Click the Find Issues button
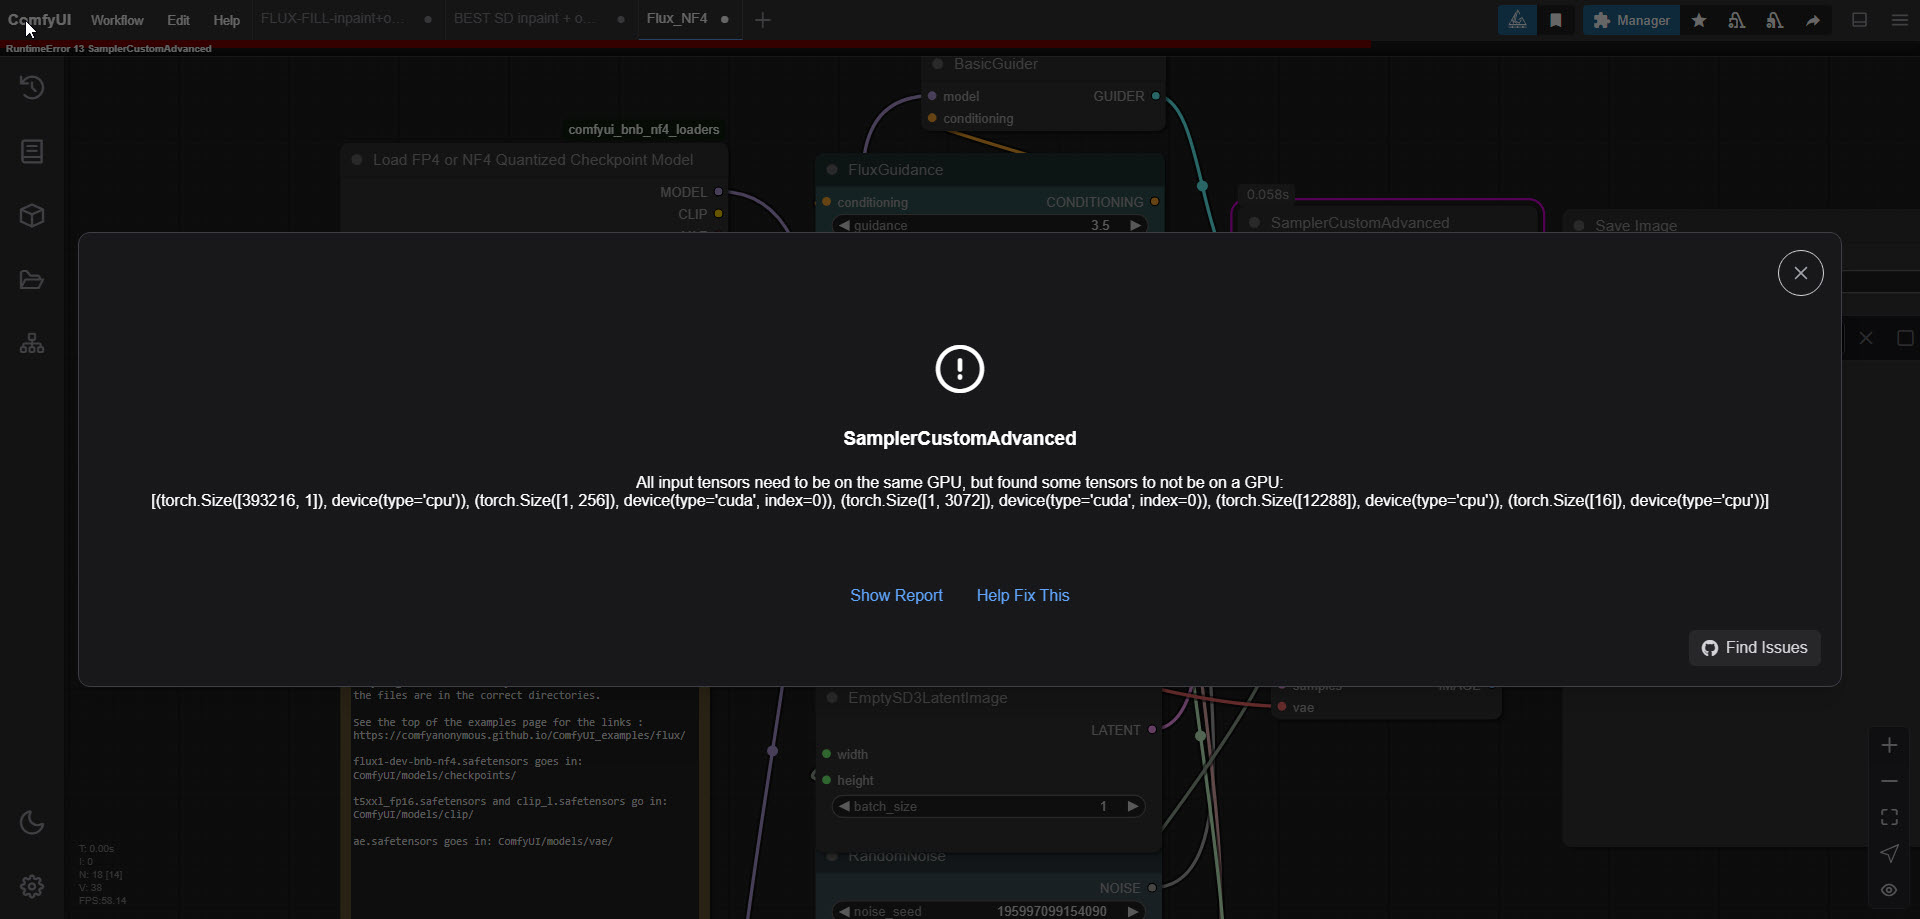 point(1754,648)
